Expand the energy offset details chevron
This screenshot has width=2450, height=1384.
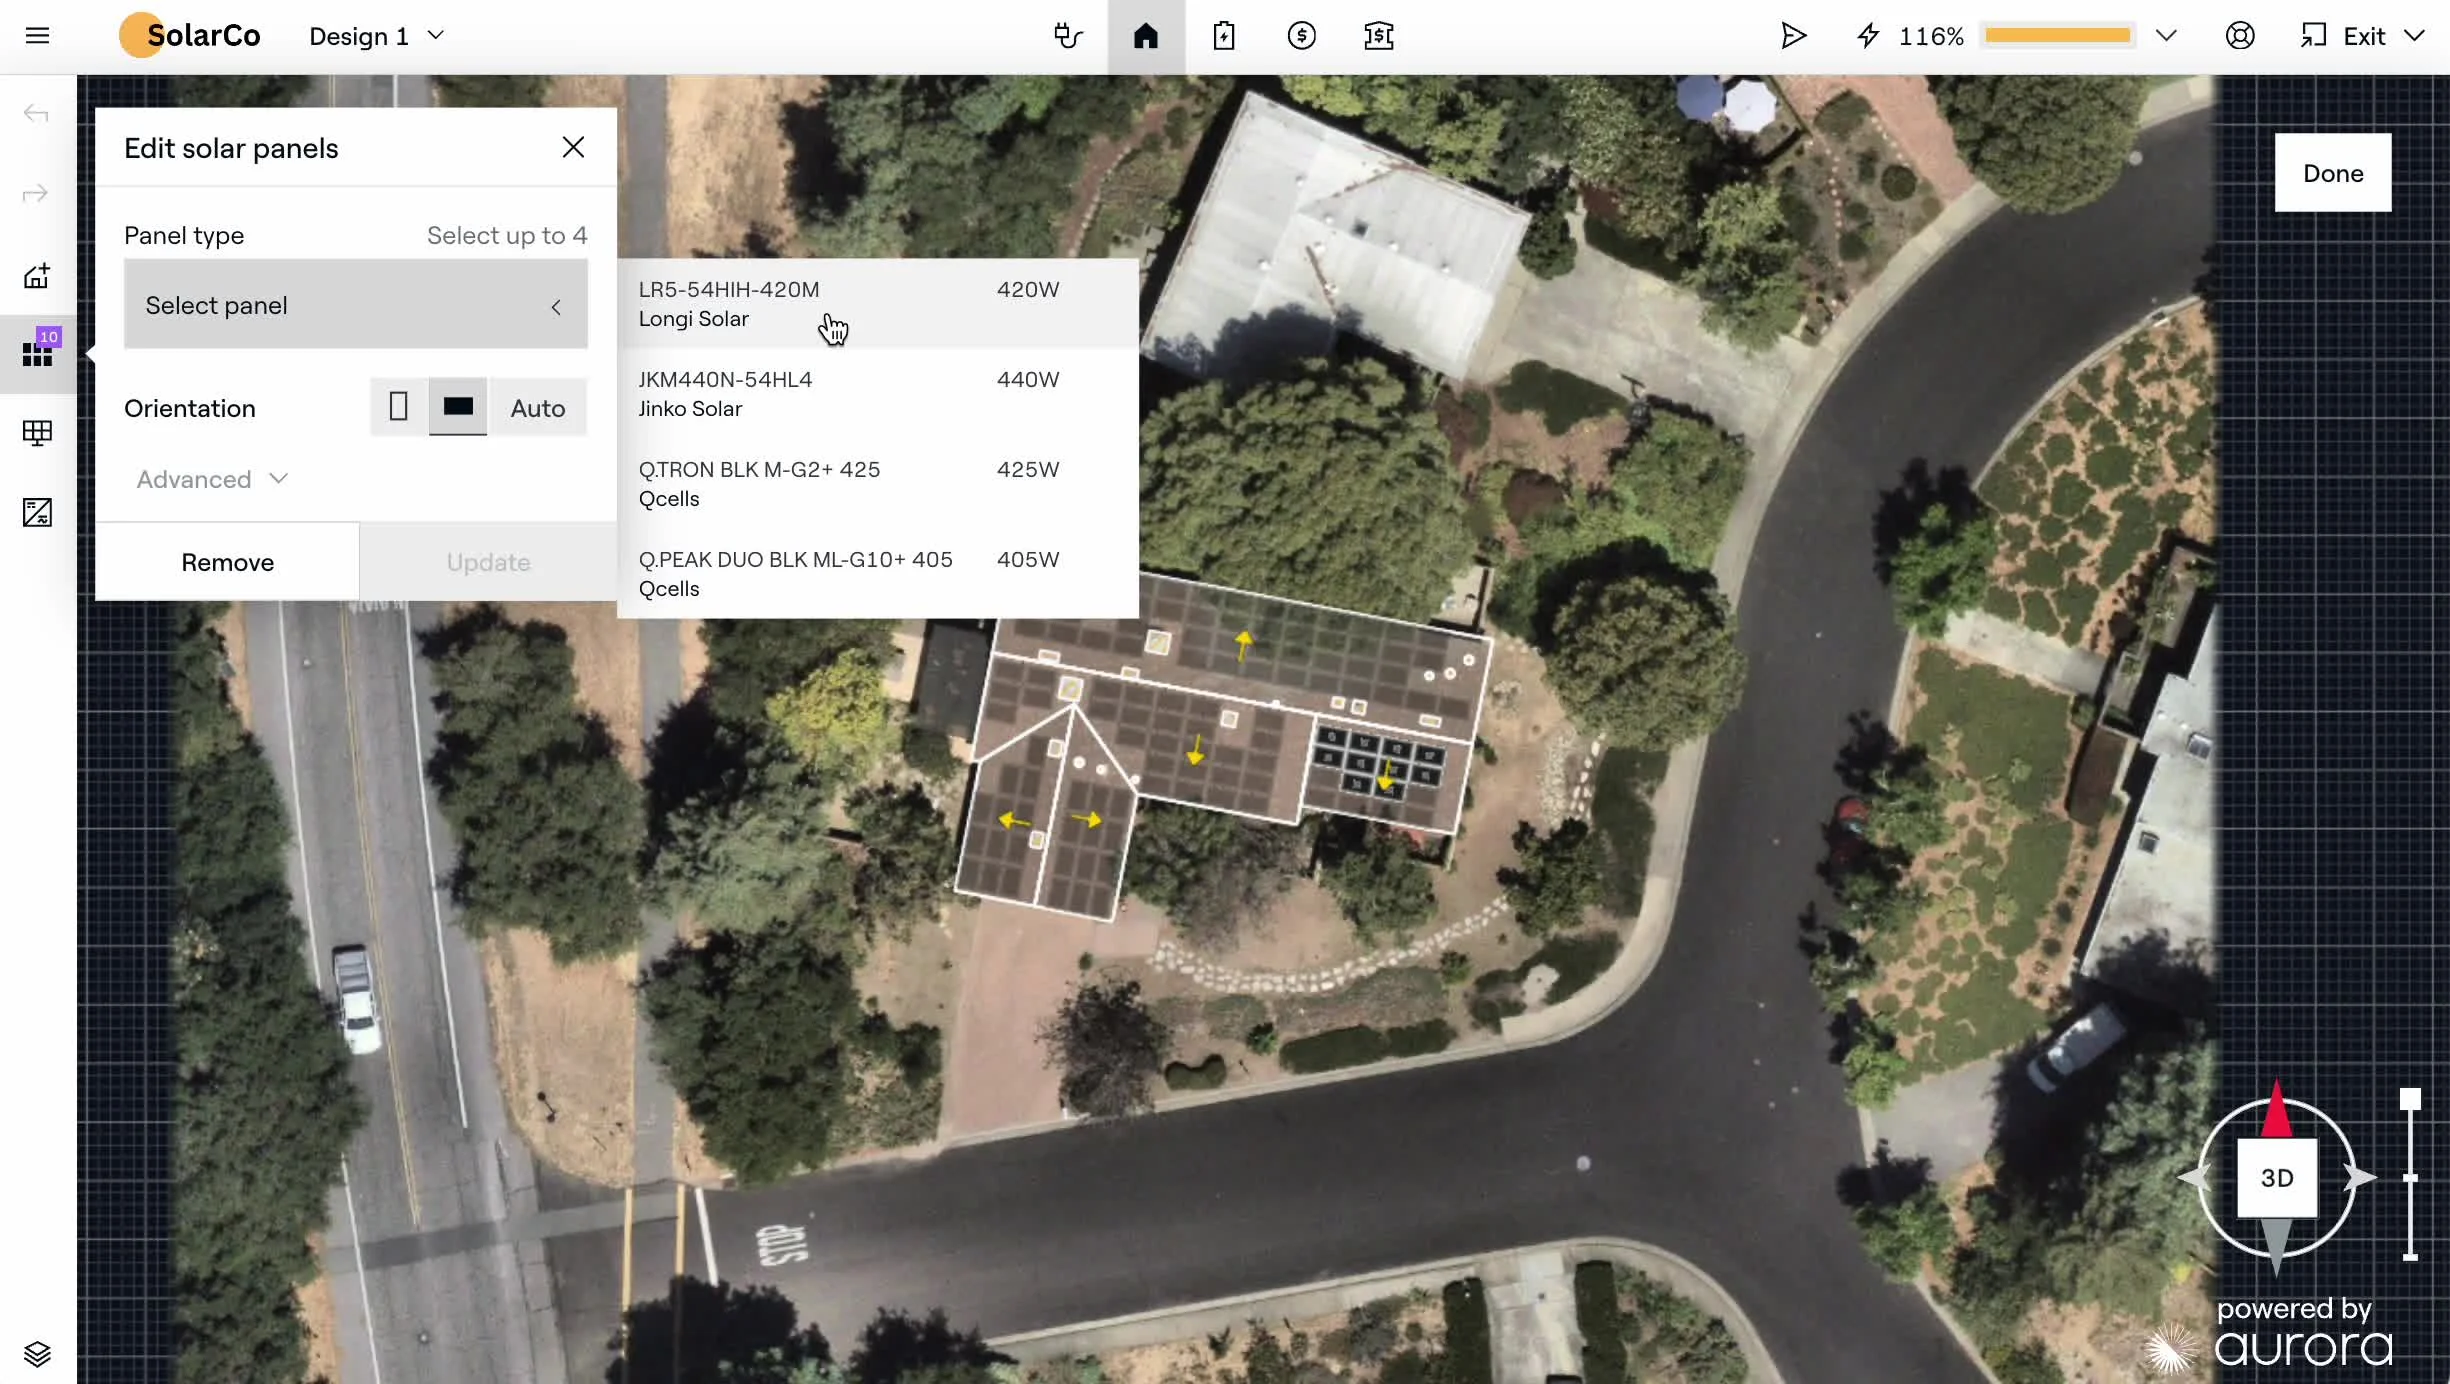tap(2166, 36)
